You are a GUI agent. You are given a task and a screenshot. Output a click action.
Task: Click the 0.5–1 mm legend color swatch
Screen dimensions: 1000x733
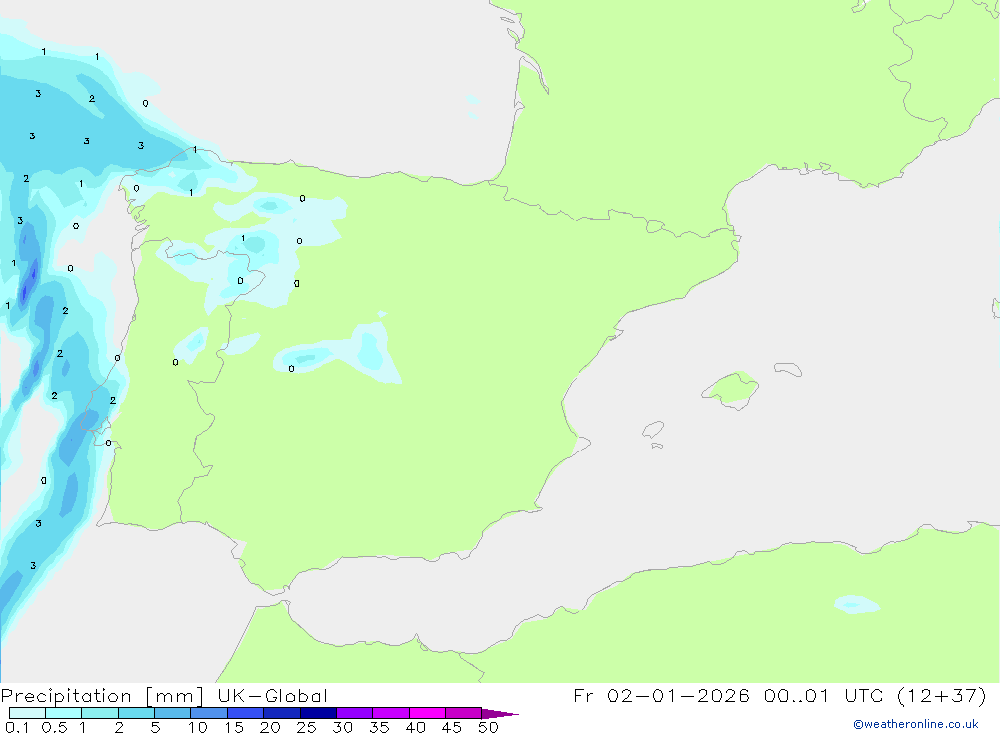[x=63, y=713]
